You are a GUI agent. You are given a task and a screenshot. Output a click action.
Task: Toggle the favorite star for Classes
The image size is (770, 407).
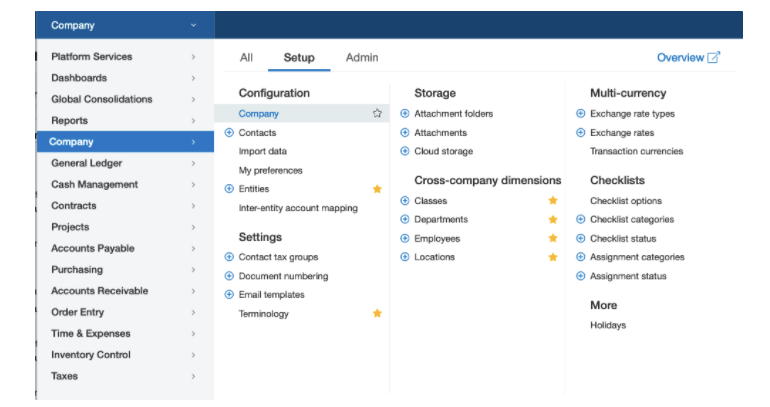(553, 200)
